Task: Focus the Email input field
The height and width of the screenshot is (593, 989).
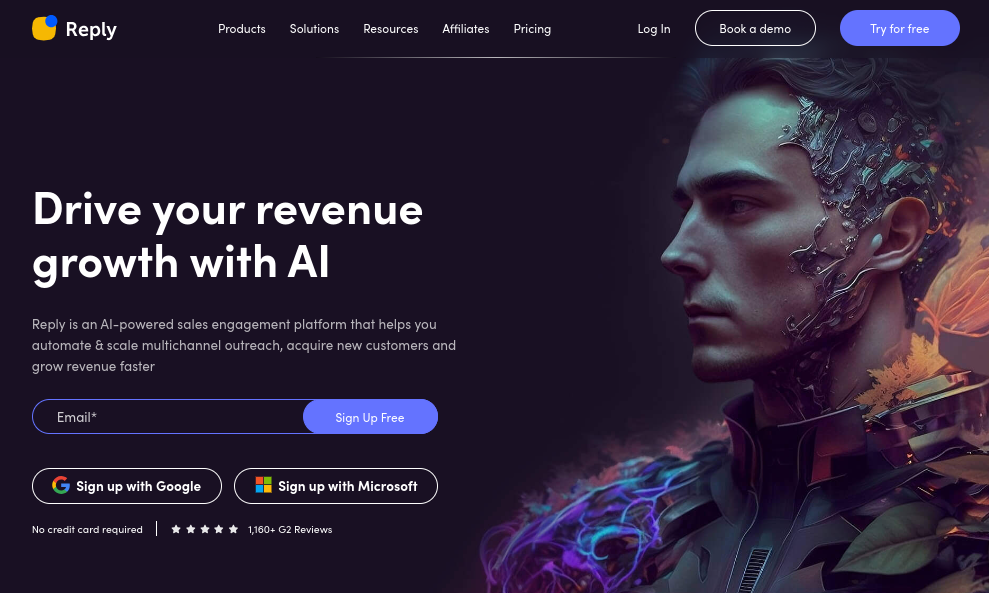Action: tap(168, 417)
